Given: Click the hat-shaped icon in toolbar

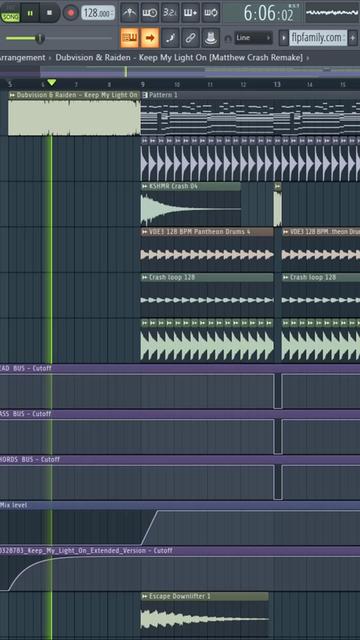Looking at the screenshot, I should pyautogui.click(x=211, y=38).
